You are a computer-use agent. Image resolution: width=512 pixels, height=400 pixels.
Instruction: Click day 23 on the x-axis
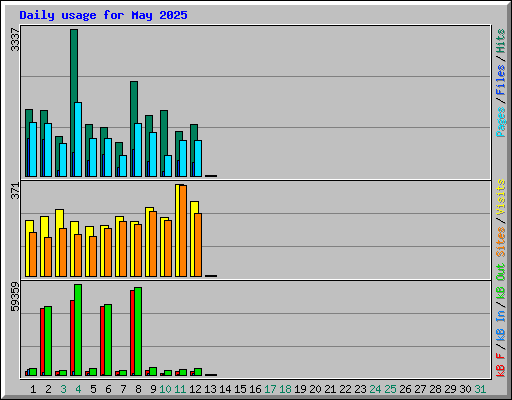pyautogui.click(x=360, y=389)
